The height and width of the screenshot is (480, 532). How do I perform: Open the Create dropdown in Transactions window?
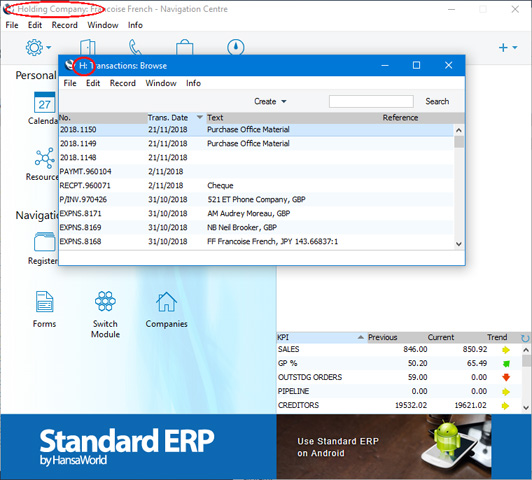click(270, 101)
